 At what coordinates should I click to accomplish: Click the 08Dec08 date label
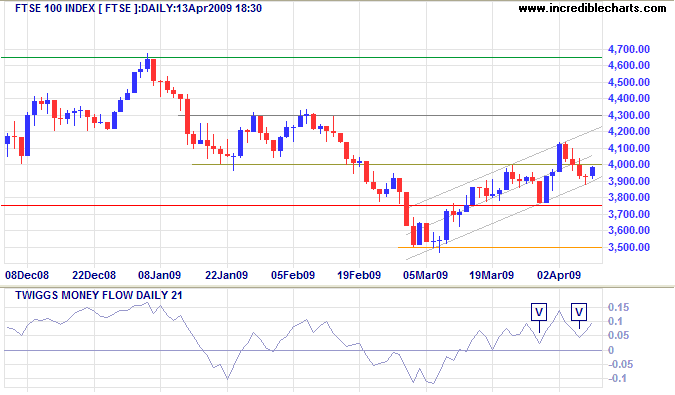coord(27,275)
